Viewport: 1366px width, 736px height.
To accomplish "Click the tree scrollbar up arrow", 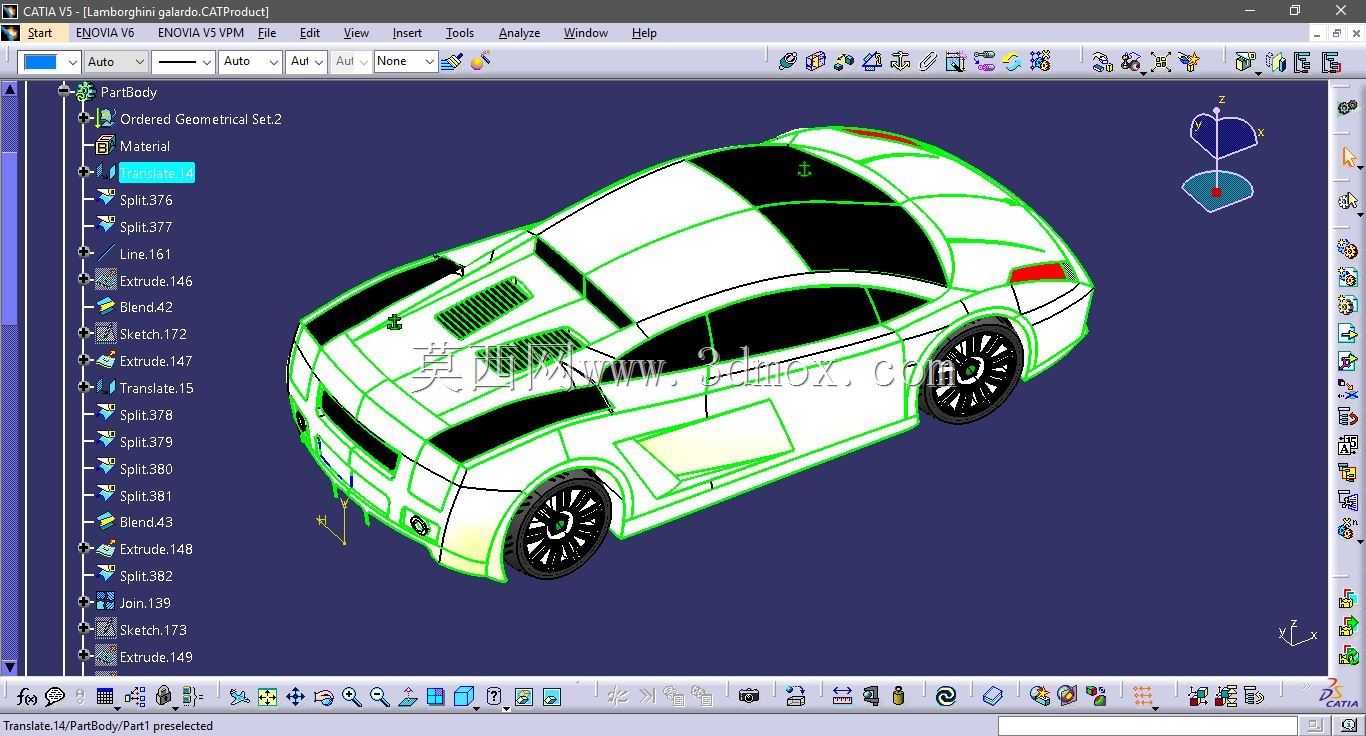I will pyautogui.click(x=10, y=89).
